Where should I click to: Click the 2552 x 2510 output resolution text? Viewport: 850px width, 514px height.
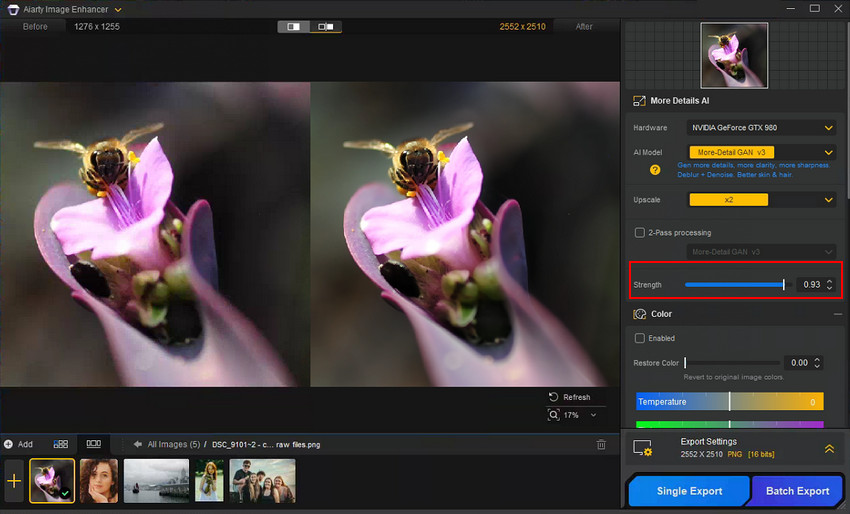523,27
